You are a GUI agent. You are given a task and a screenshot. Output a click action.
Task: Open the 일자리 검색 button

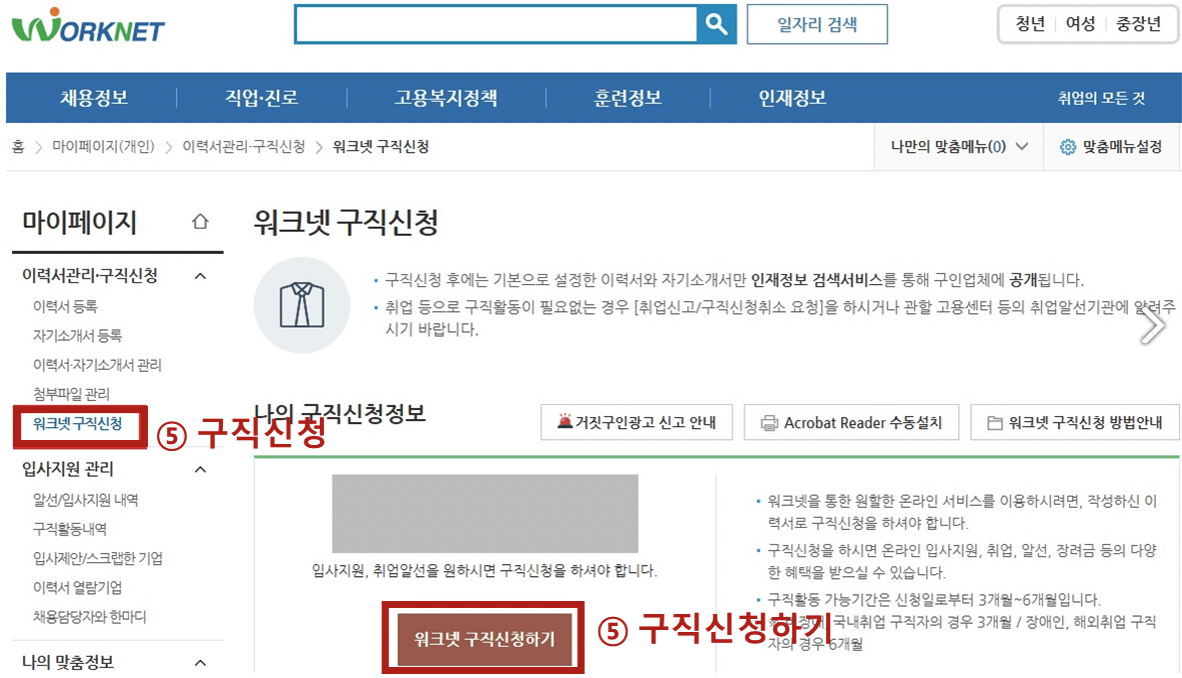[817, 24]
